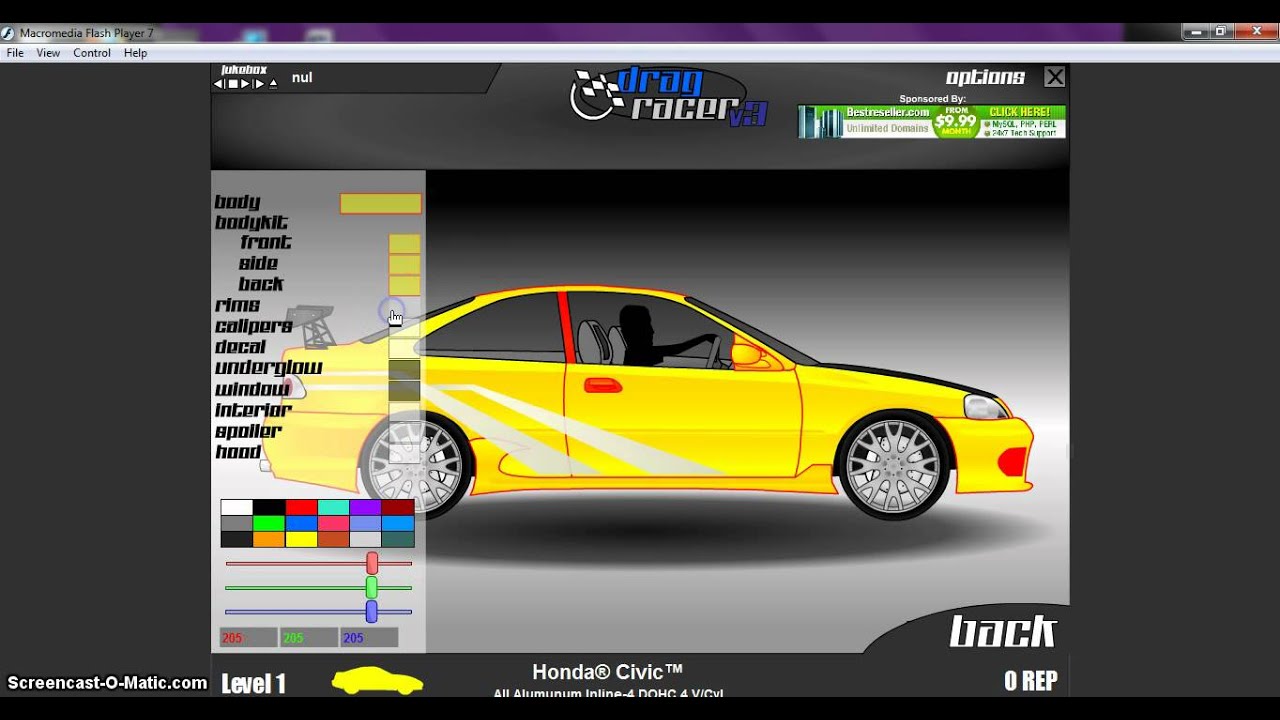Click the Flash Player title bar icon
This screenshot has height=720, width=1280.
8,33
